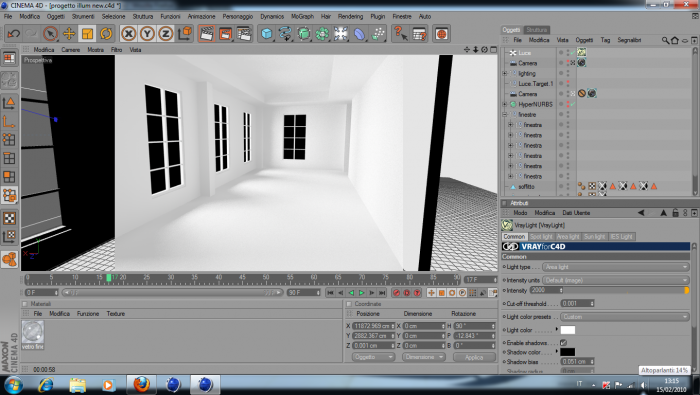Open the array modeling objects icon
The width and height of the screenshot is (700, 395).
[322, 33]
